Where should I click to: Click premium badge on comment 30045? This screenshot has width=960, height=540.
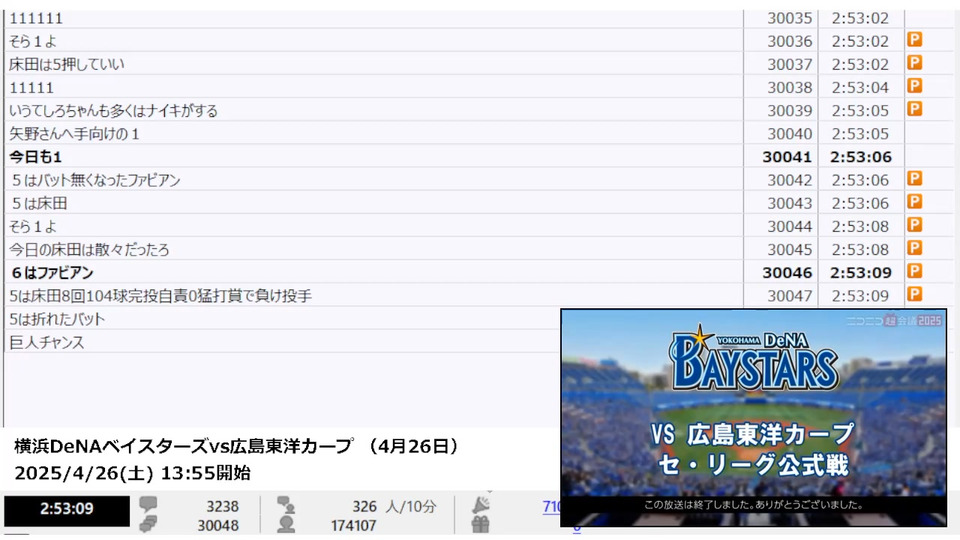point(914,249)
